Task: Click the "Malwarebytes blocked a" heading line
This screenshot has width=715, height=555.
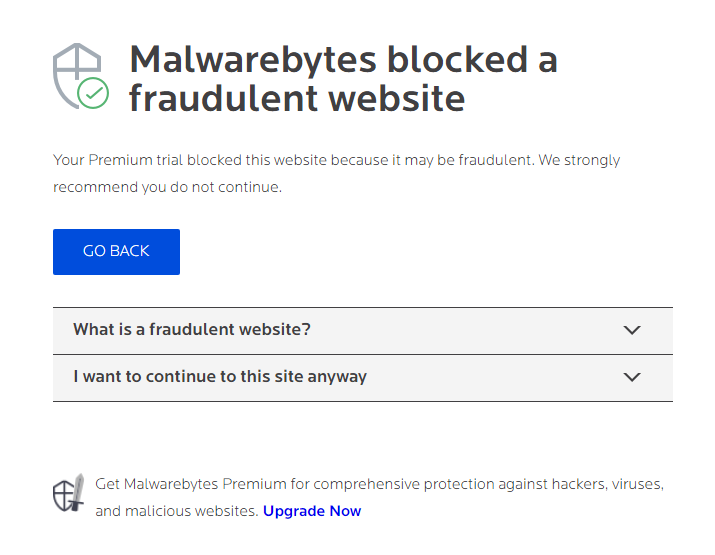Action: point(343,60)
